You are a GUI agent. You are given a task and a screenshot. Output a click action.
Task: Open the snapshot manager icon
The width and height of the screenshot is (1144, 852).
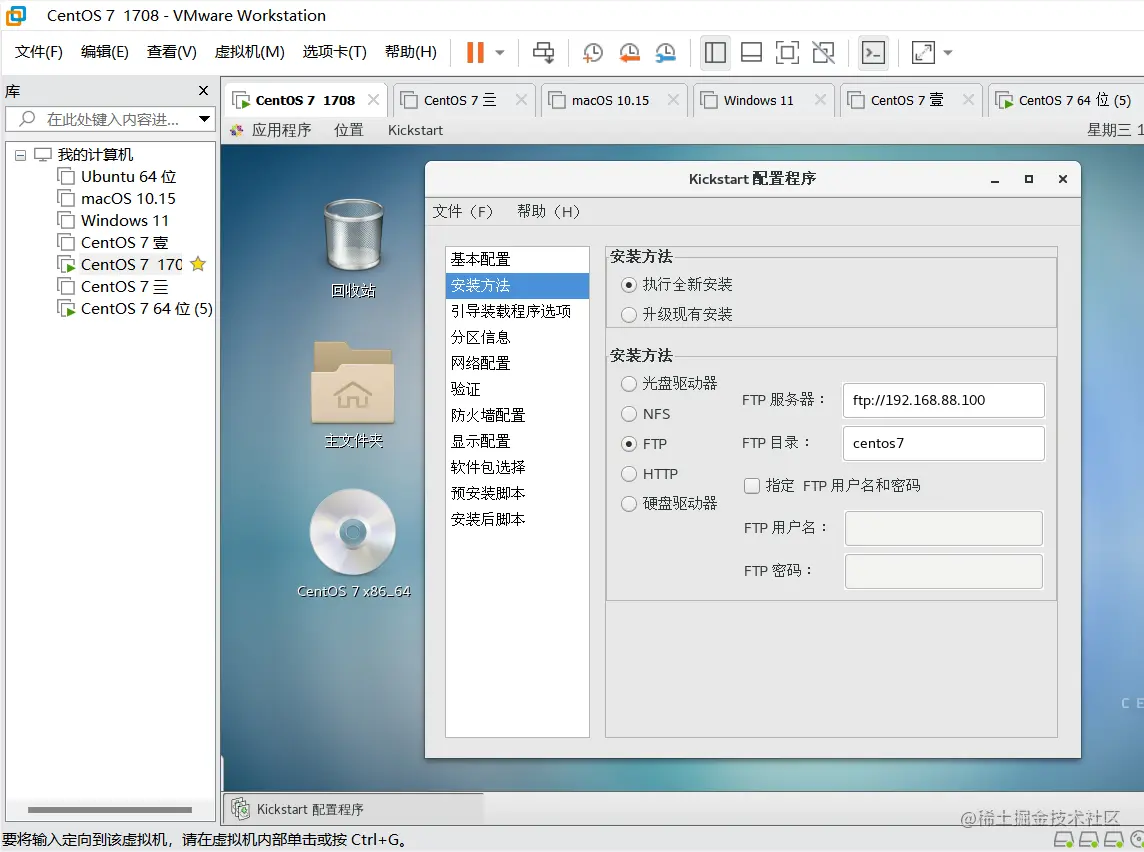[x=665, y=53]
